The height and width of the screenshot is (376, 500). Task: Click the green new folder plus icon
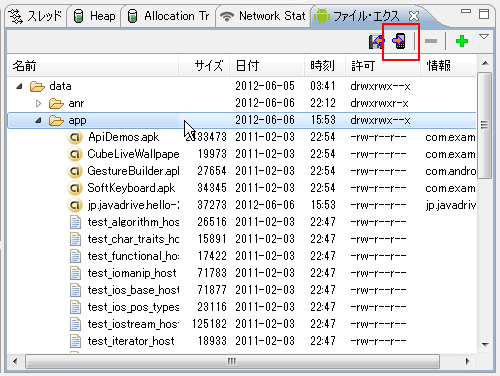[x=462, y=41]
